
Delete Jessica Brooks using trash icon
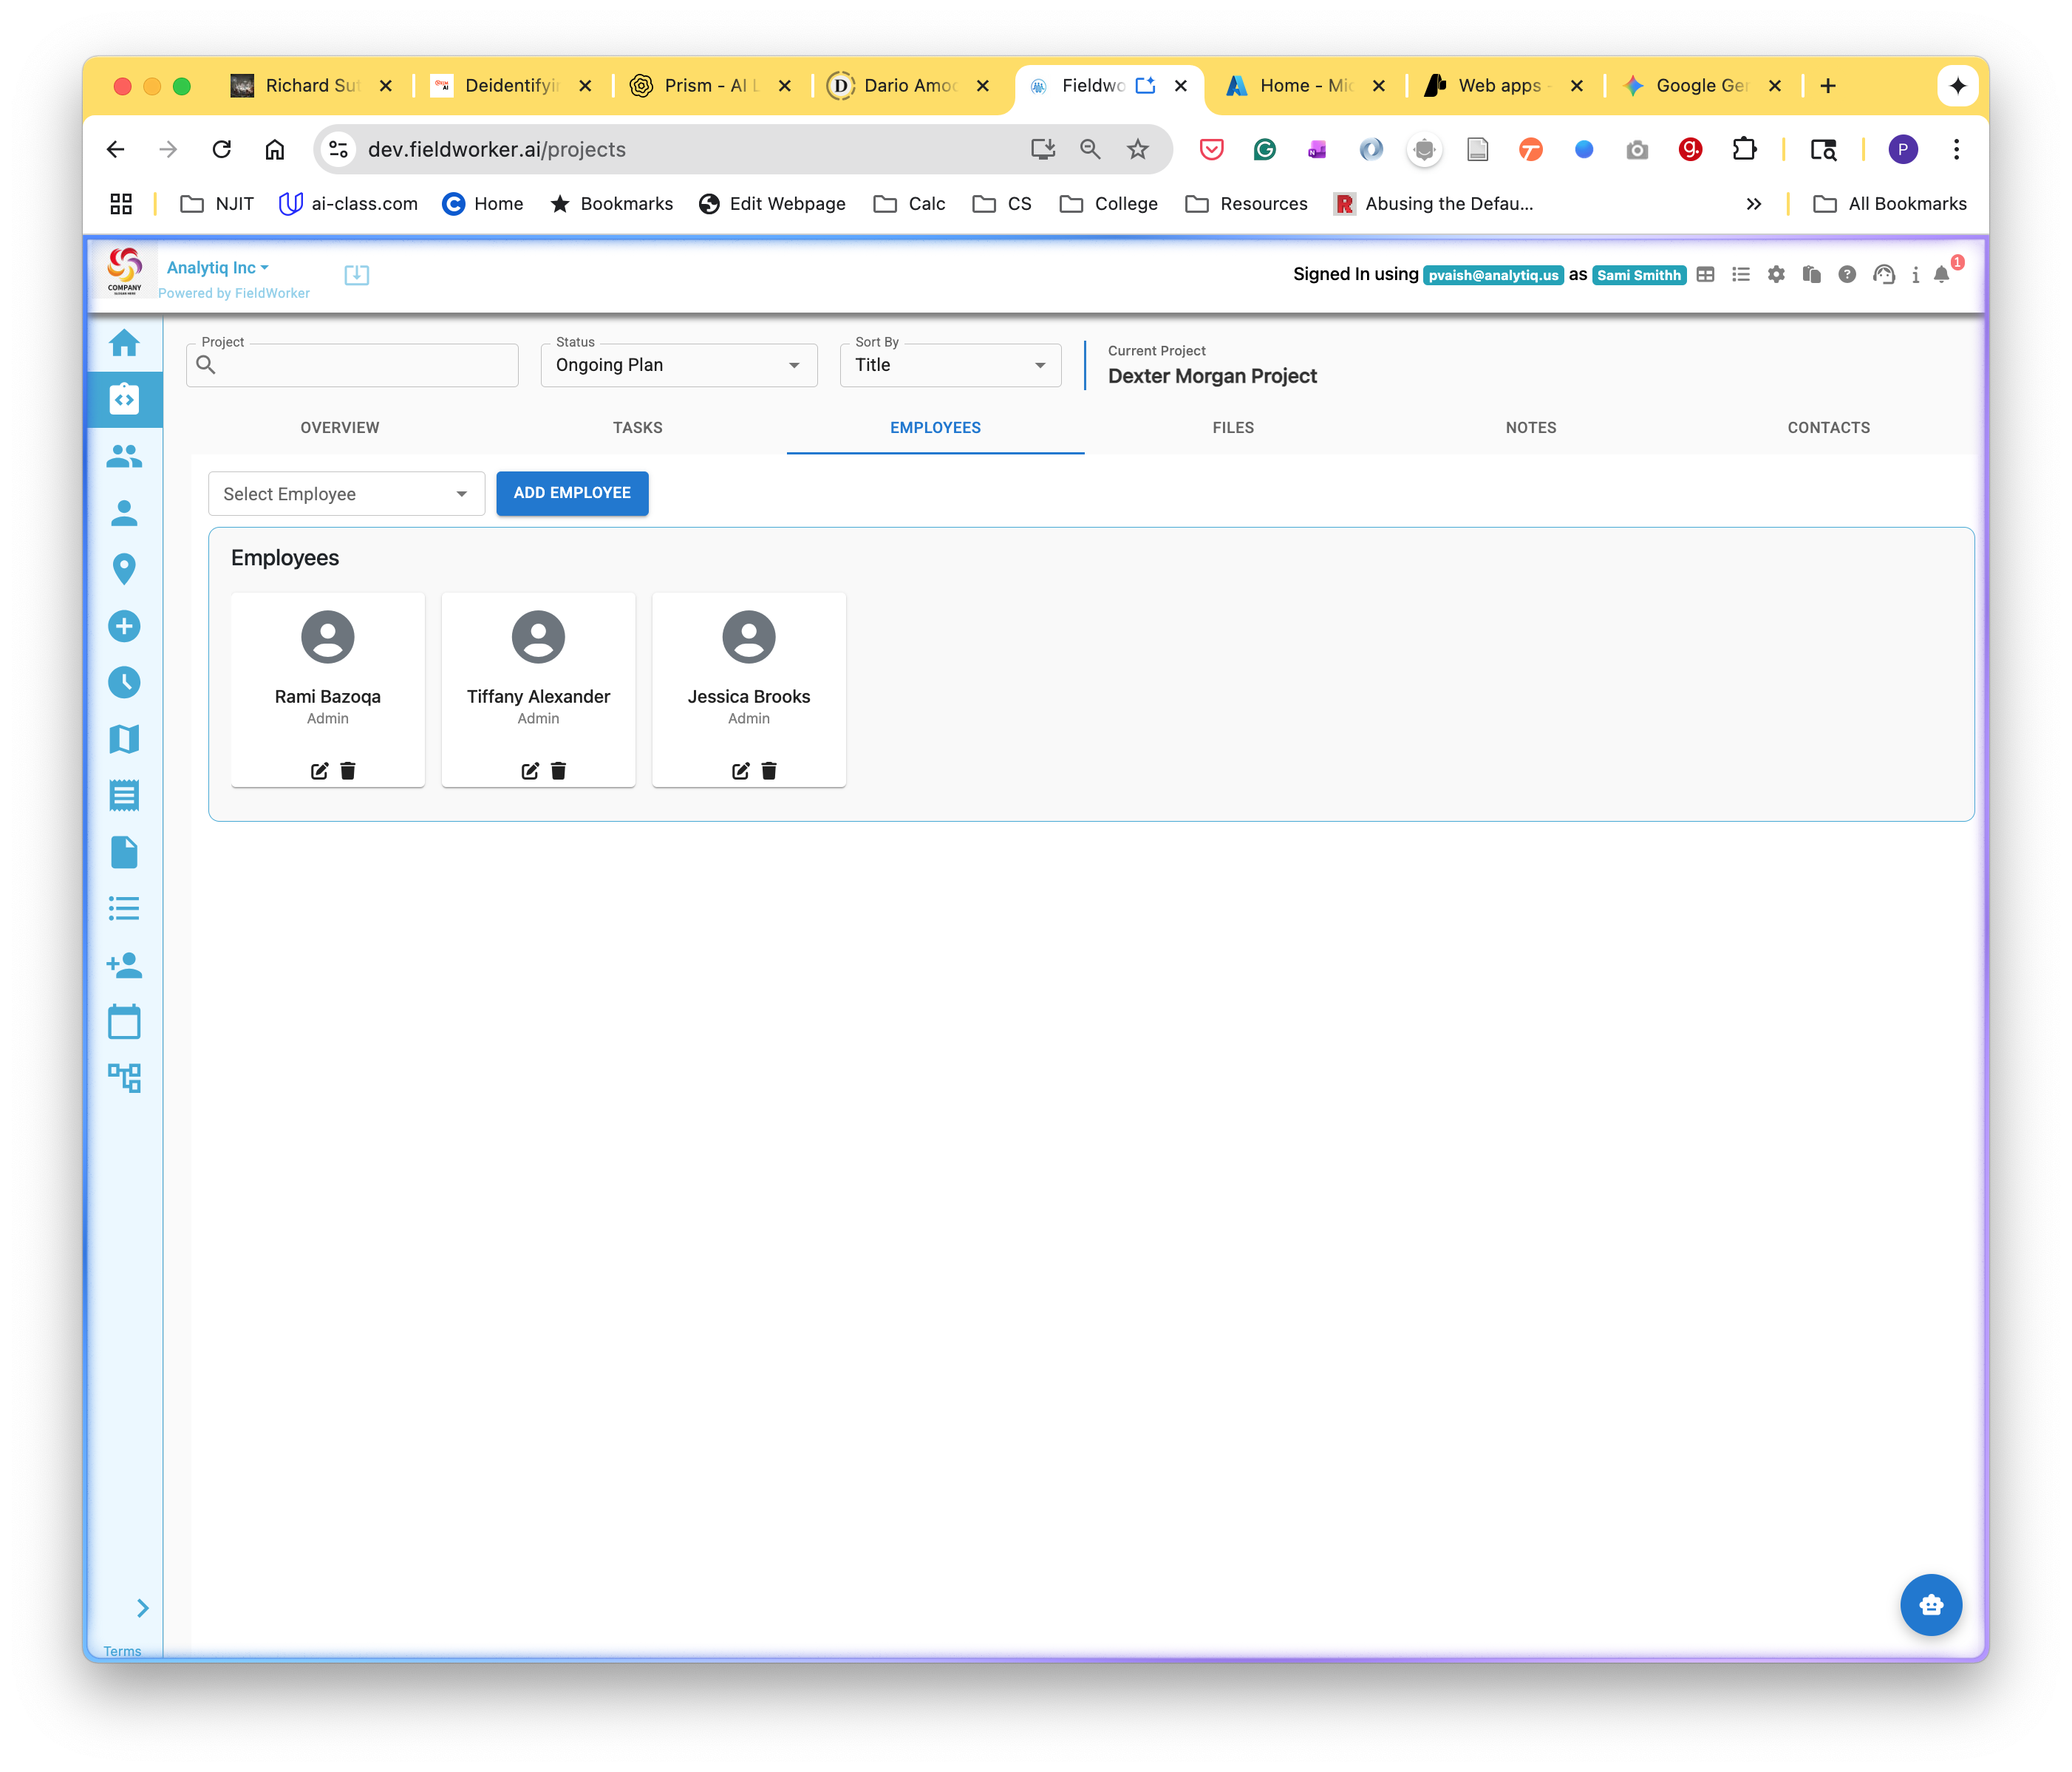769,771
